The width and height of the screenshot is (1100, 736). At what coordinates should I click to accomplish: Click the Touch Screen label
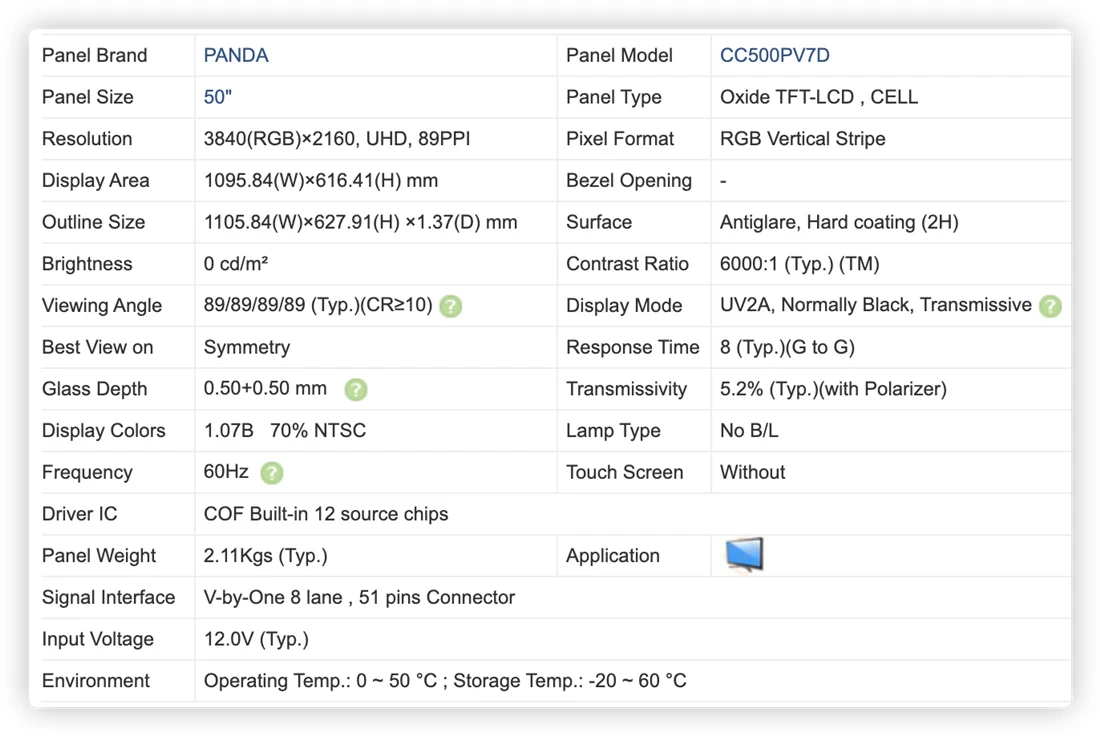tap(624, 472)
